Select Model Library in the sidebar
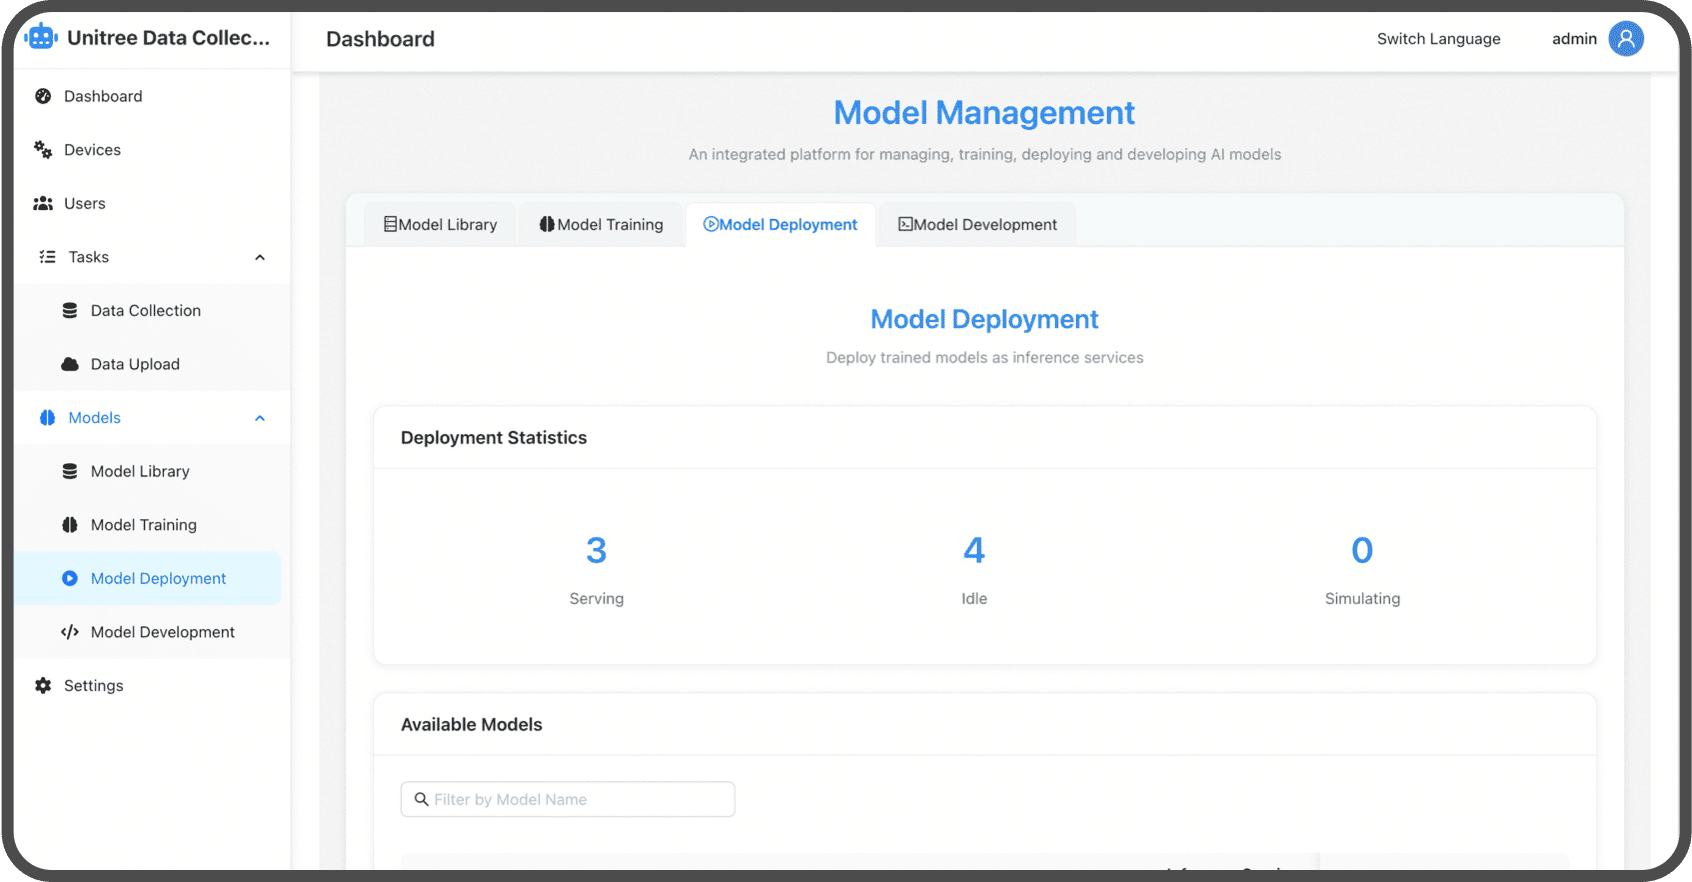 click(x=140, y=471)
